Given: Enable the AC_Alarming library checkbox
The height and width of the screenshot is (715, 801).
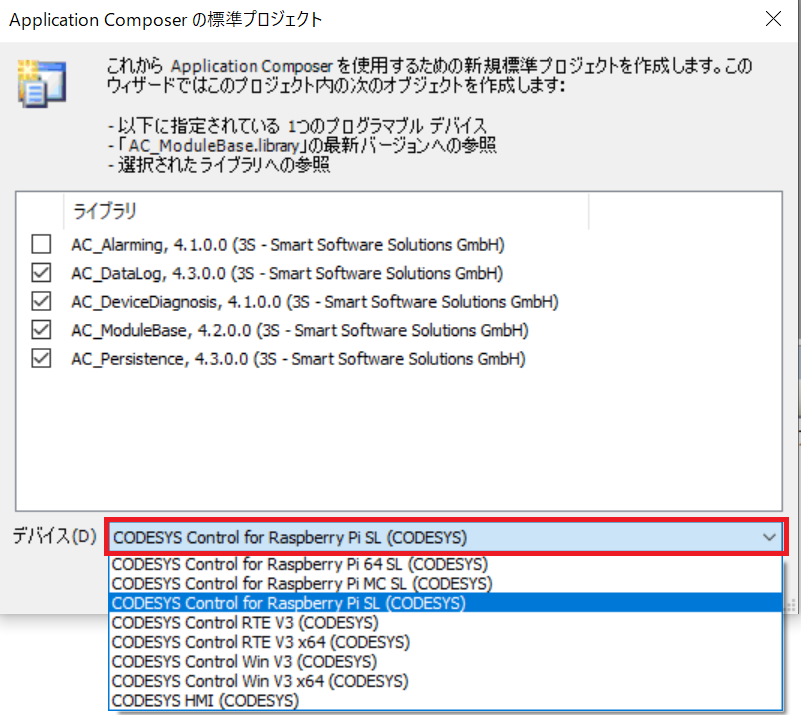Looking at the screenshot, I should coord(41,244).
